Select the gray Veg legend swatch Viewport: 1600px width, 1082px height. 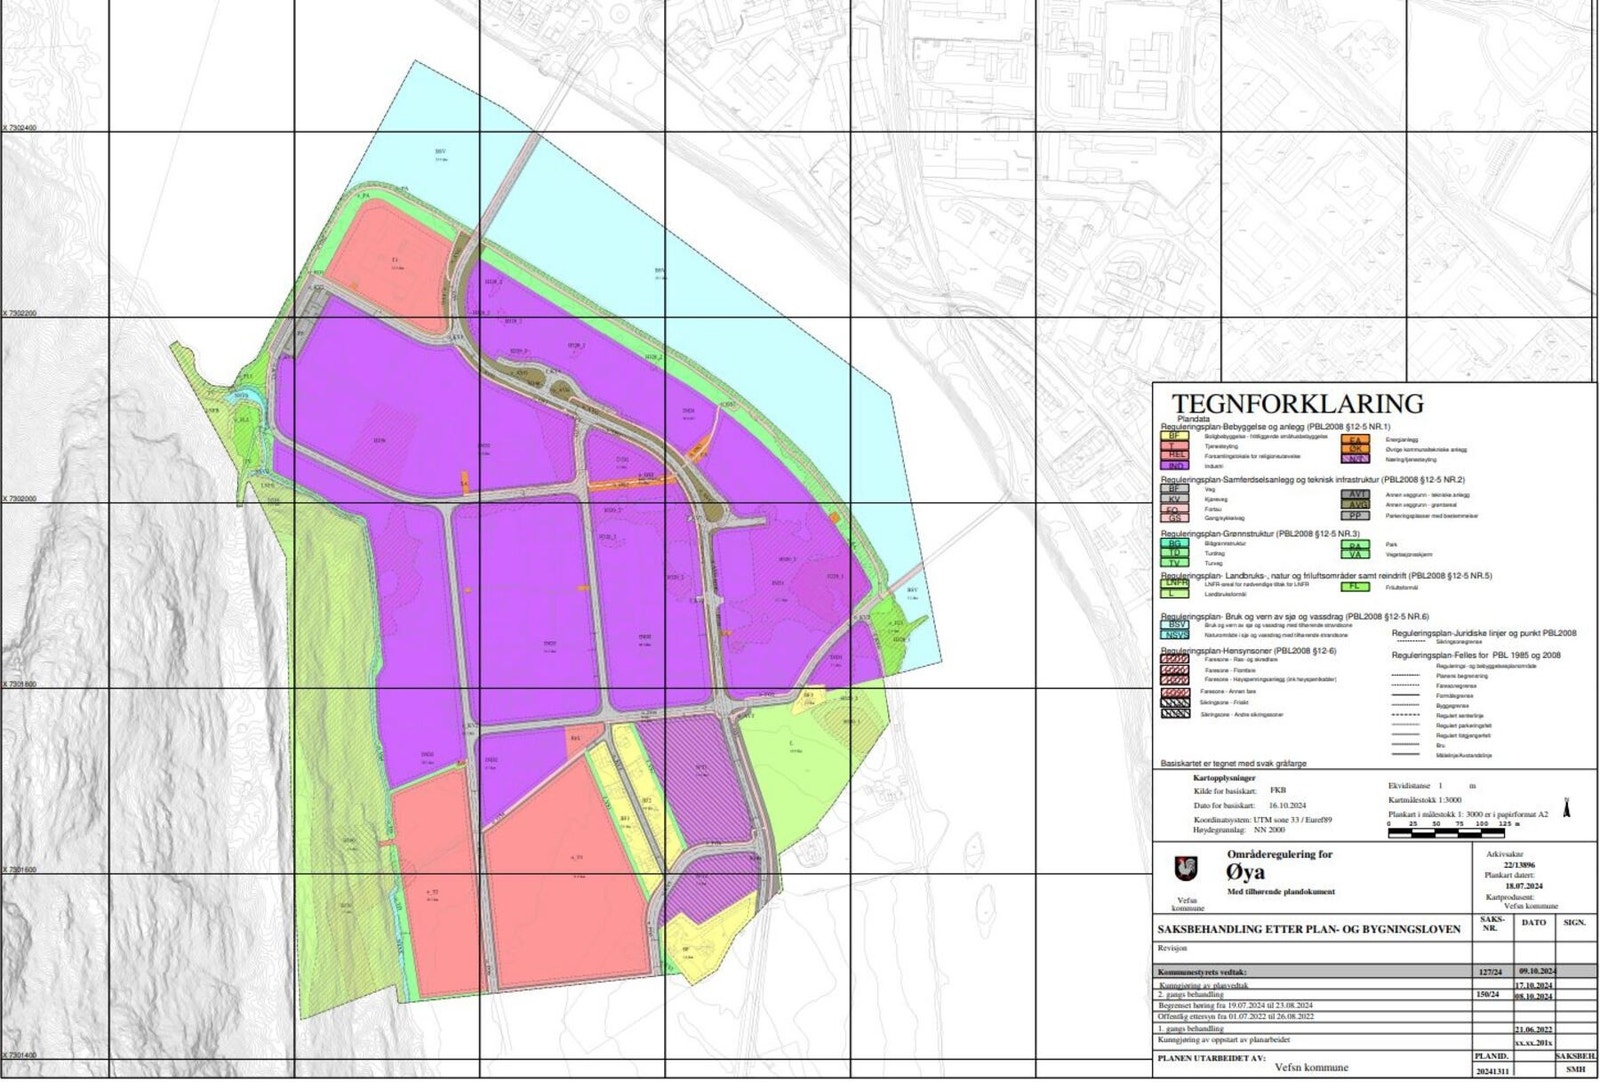click(x=1173, y=490)
